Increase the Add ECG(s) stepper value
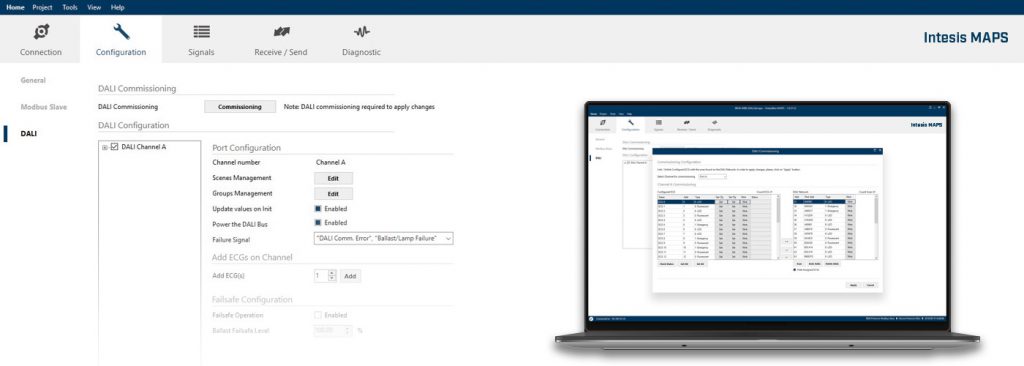This screenshot has height=366, width=1024. [332, 273]
